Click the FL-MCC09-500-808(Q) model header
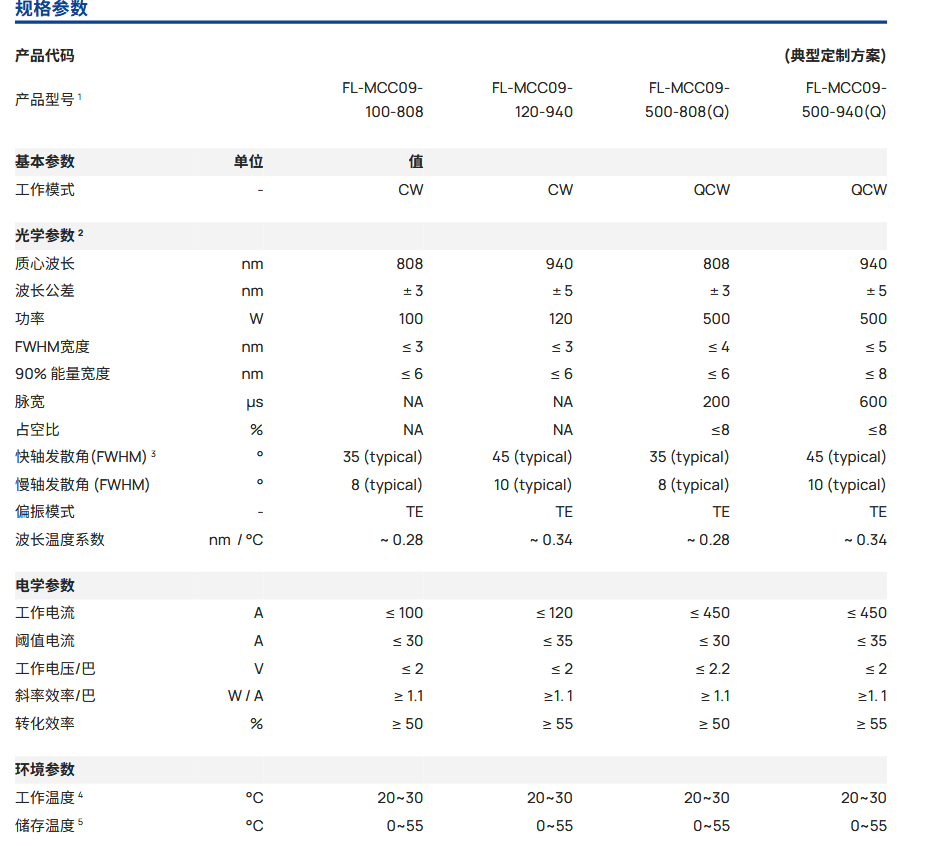This screenshot has width=927, height=846. [x=688, y=99]
